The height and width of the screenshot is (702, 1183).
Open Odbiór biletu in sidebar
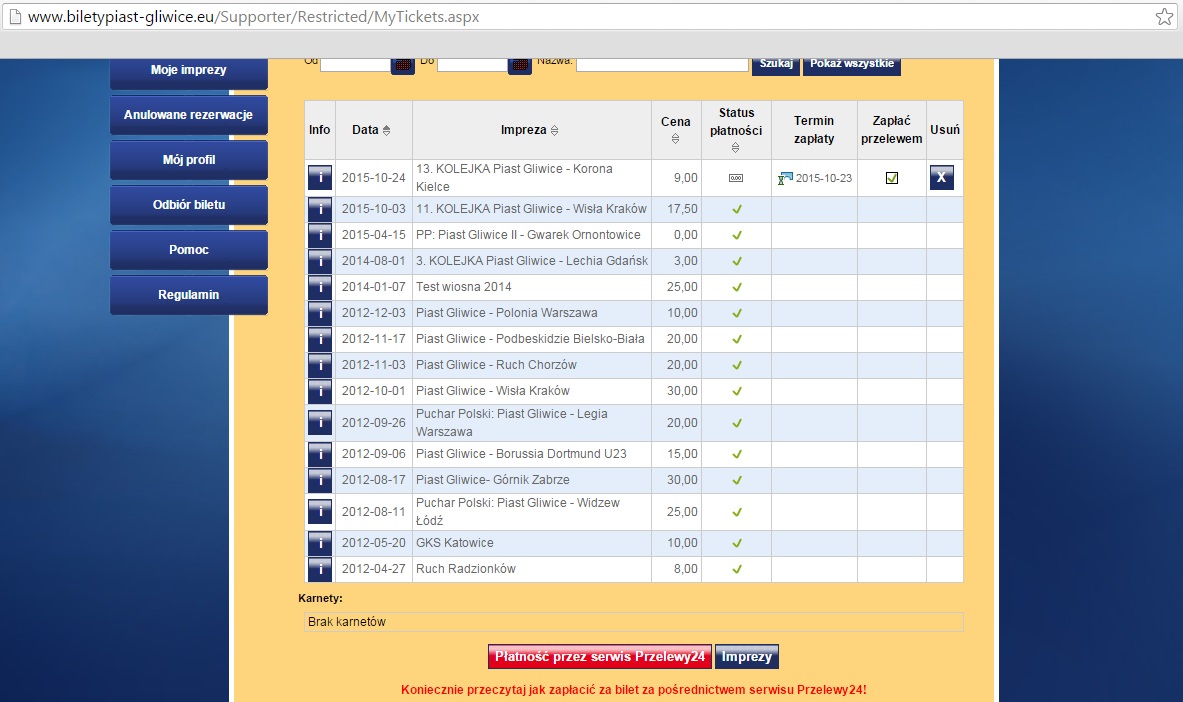[188, 205]
